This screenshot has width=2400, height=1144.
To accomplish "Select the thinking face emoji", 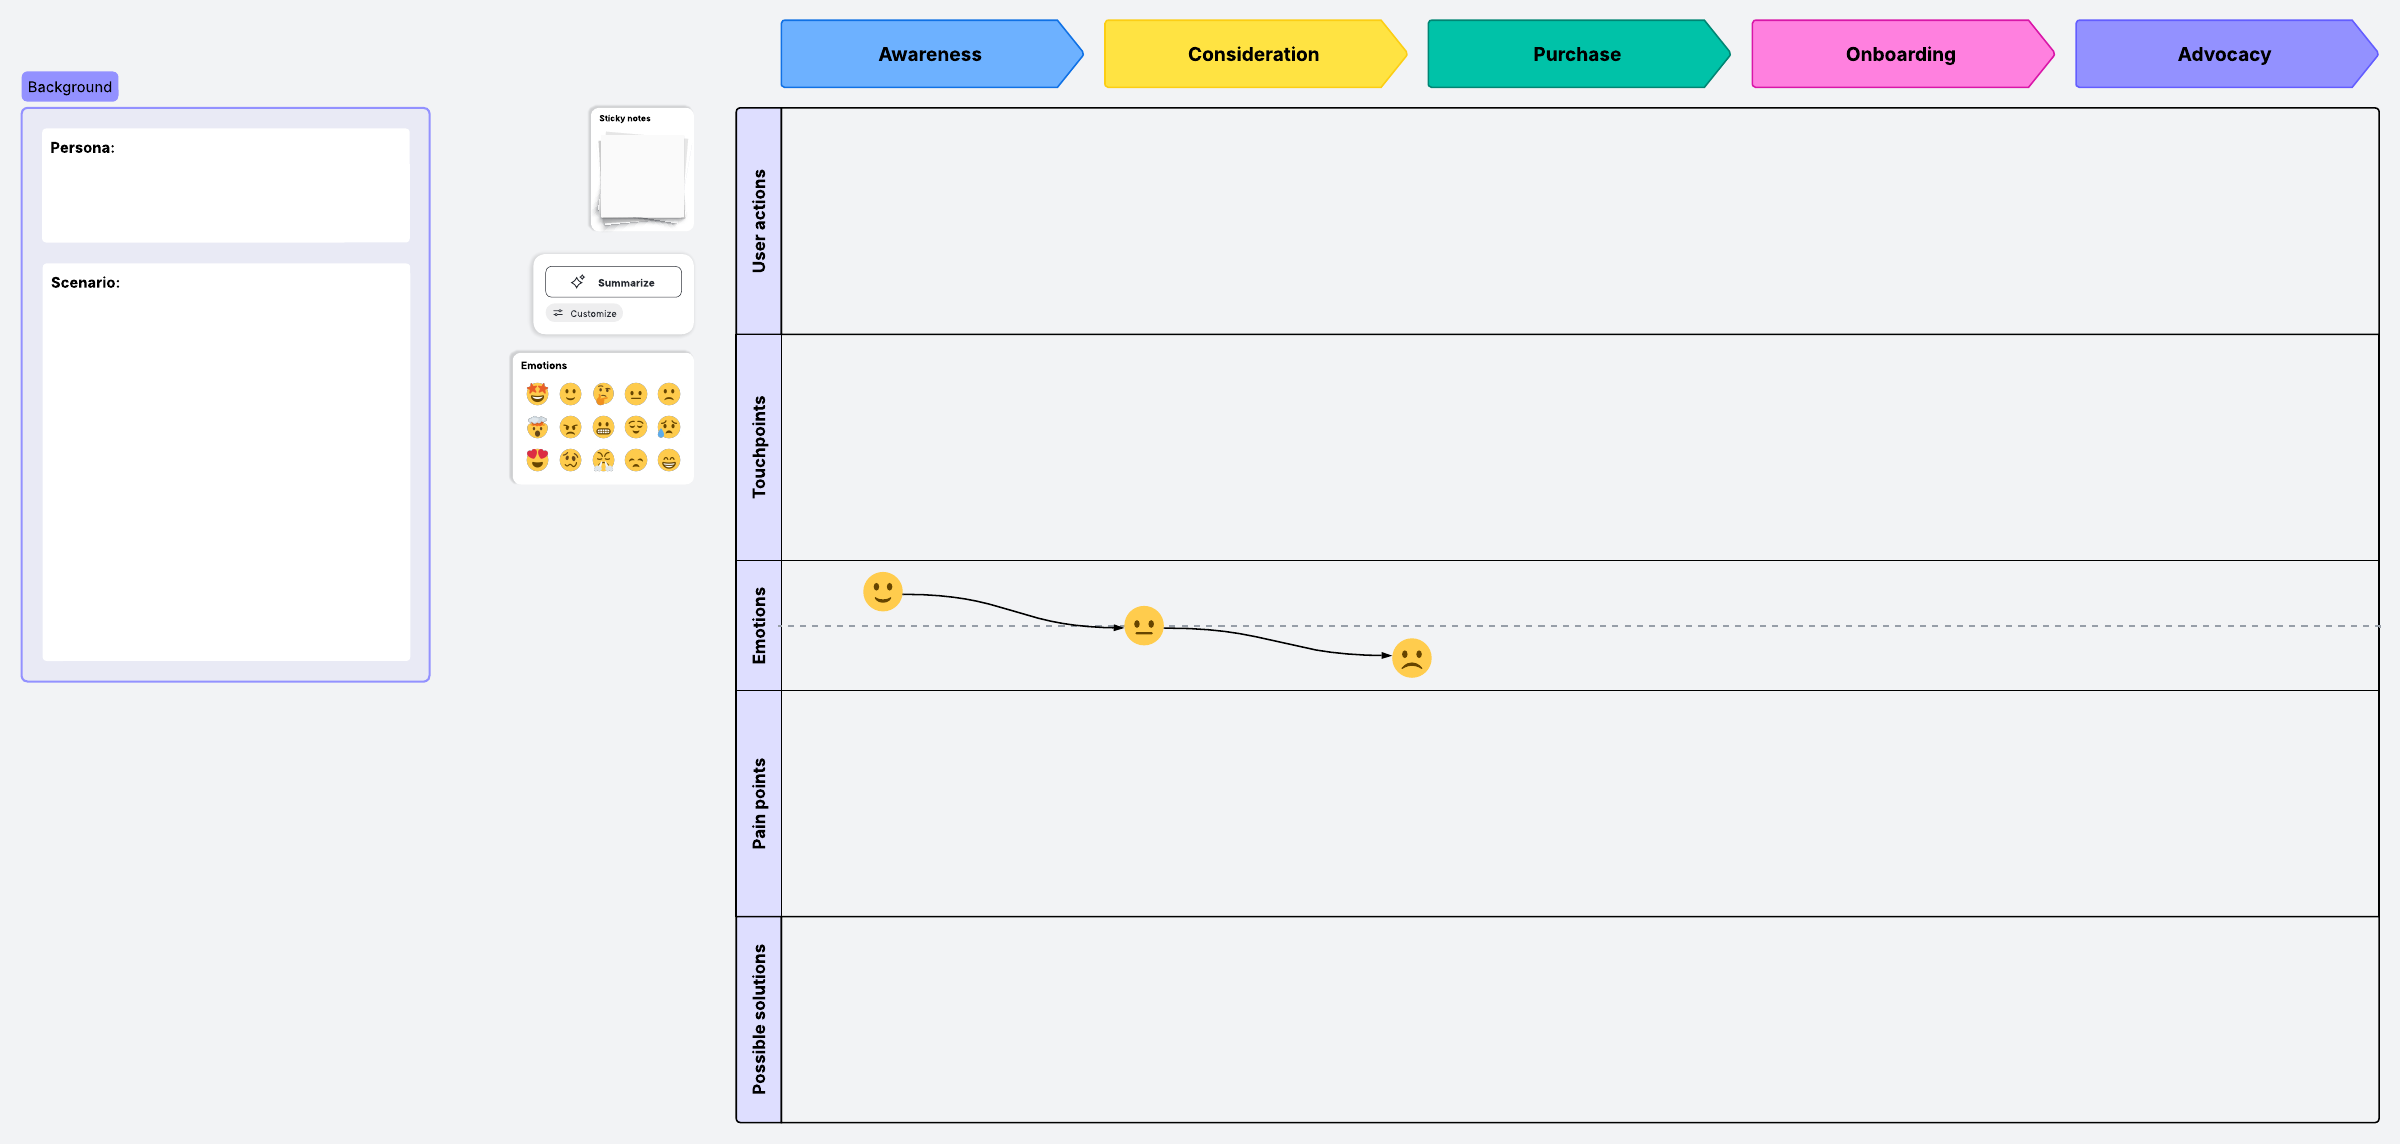I will pos(603,394).
